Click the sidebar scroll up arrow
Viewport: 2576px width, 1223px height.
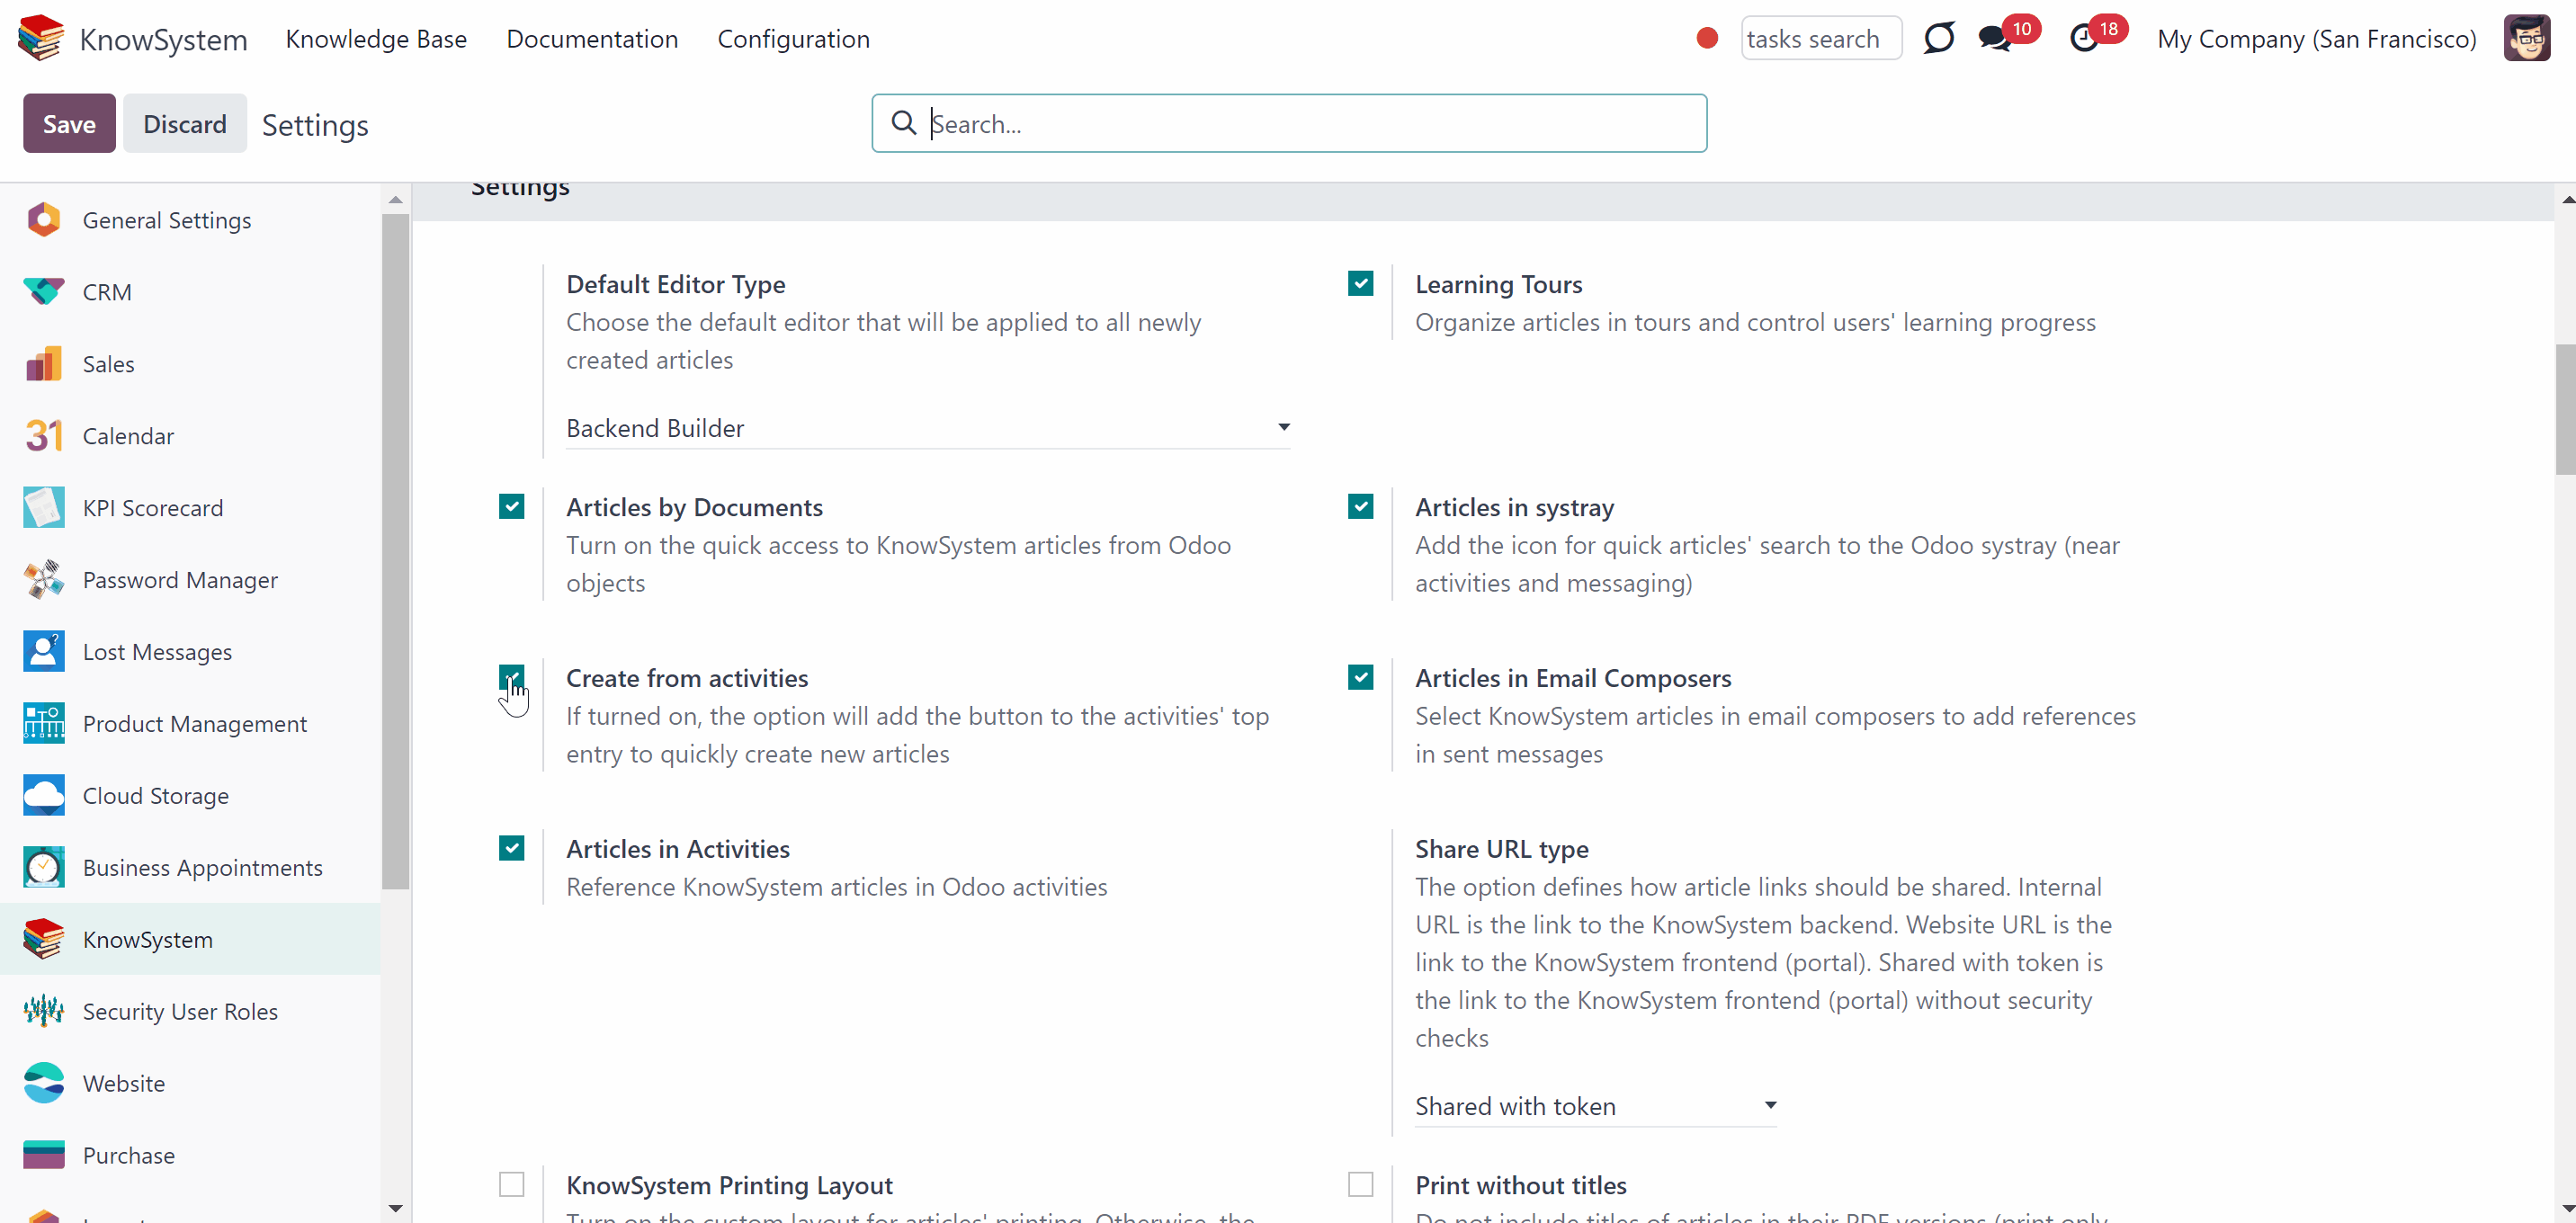click(396, 200)
